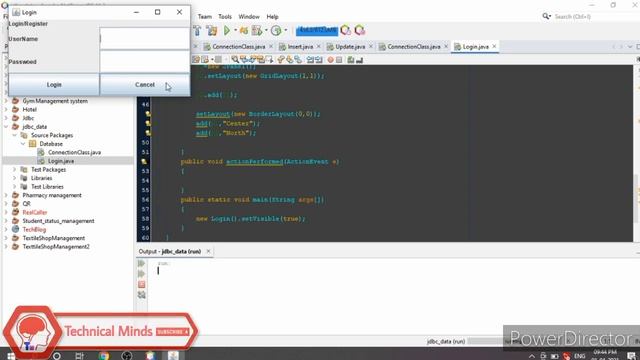The image size is (640, 360).
Task: Collapse the jdbc_data project node
Action: pyautogui.click(x=6, y=127)
